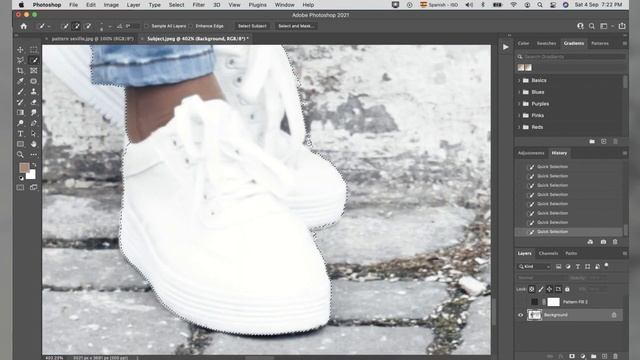
Task: Select the Brush tool
Action: (x=20, y=92)
